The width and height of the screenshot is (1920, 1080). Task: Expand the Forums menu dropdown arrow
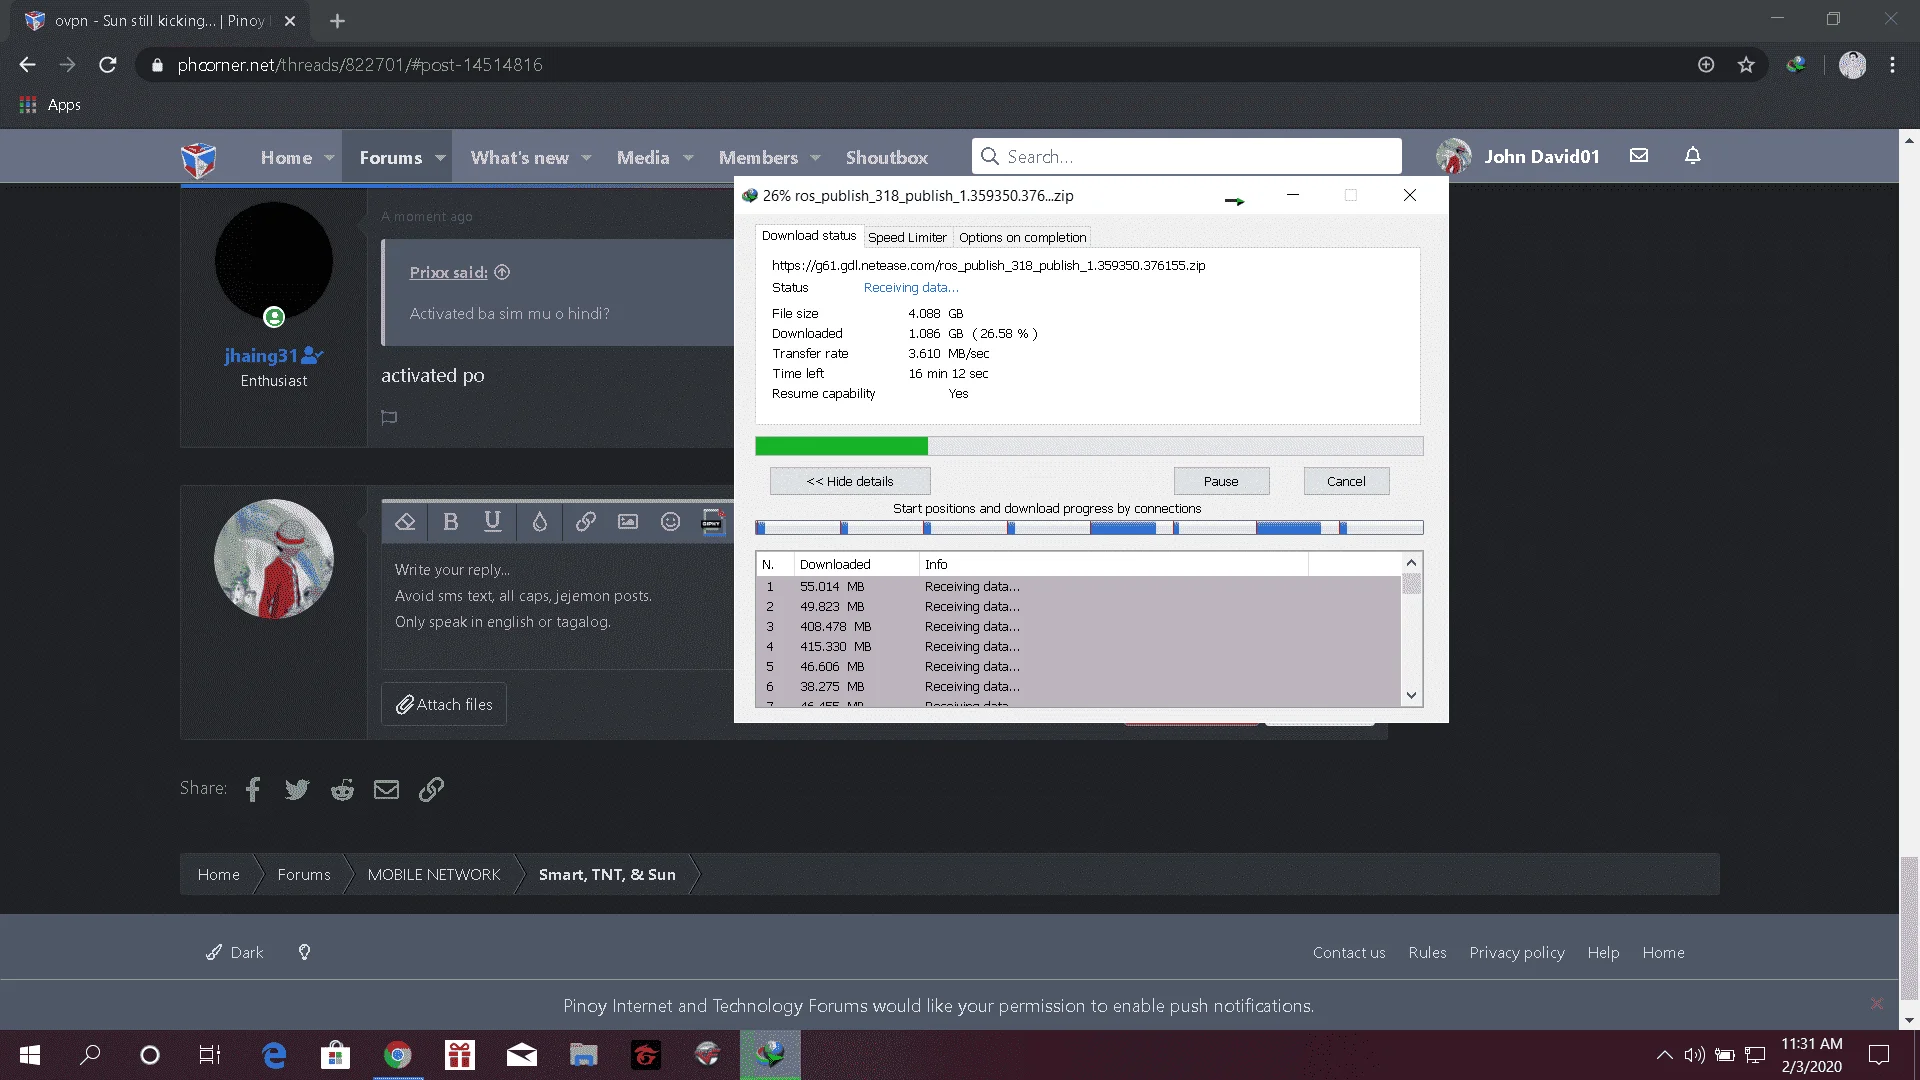click(440, 158)
